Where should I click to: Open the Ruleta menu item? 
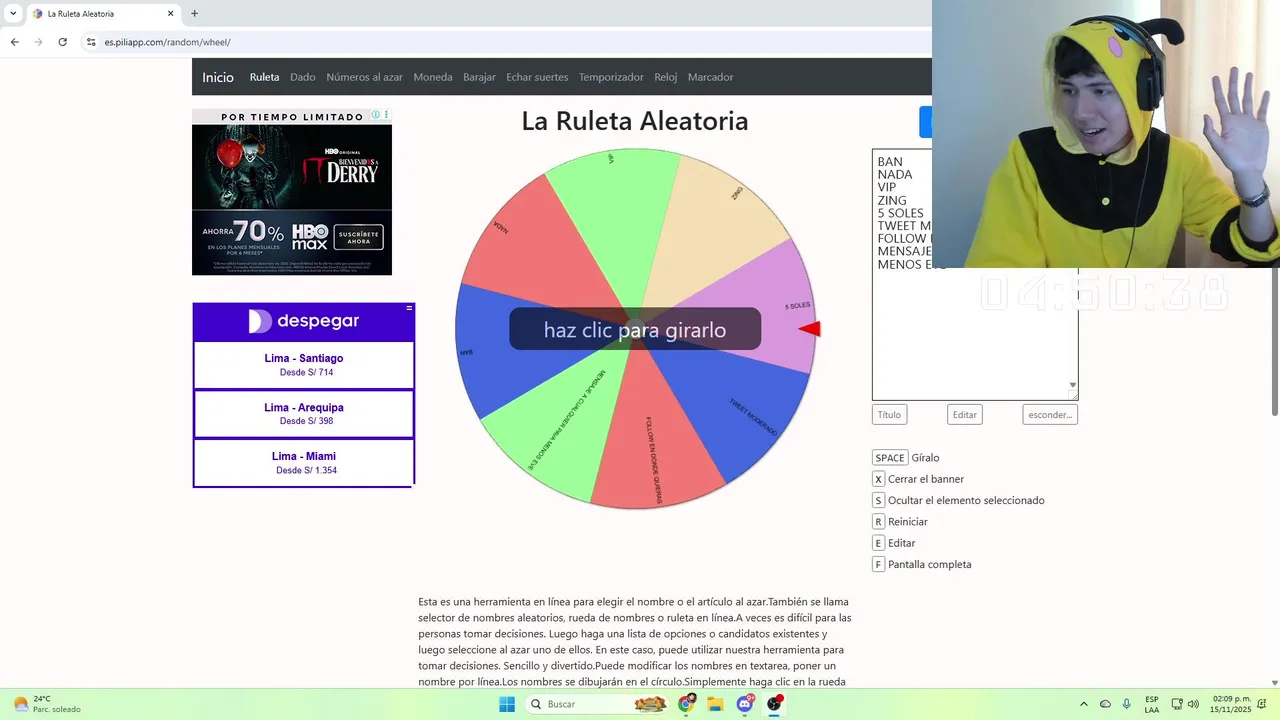point(264,77)
